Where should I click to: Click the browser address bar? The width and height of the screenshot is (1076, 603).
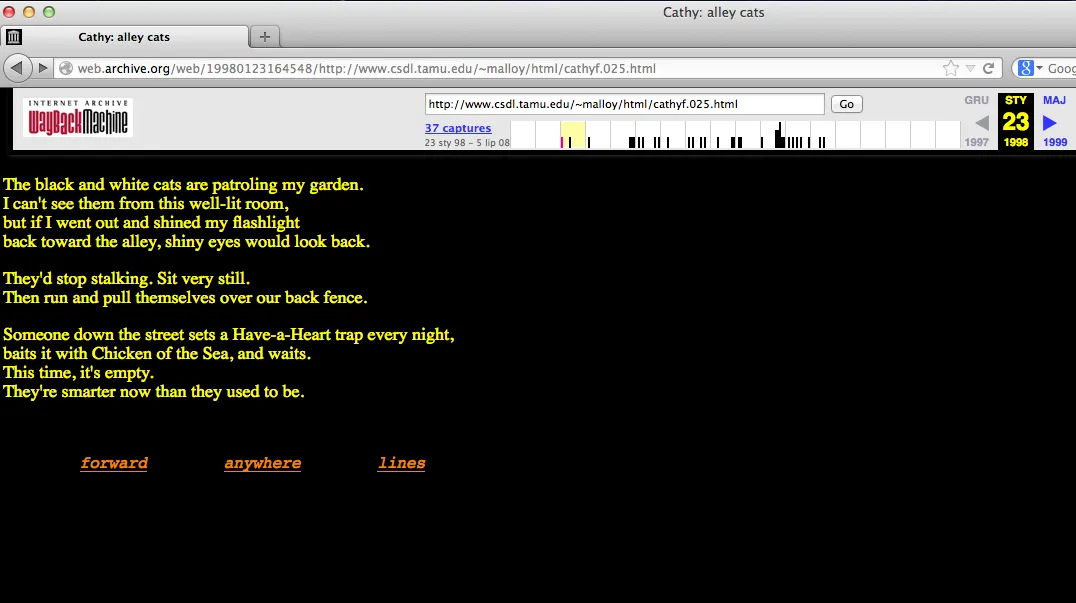click(500, 68)
